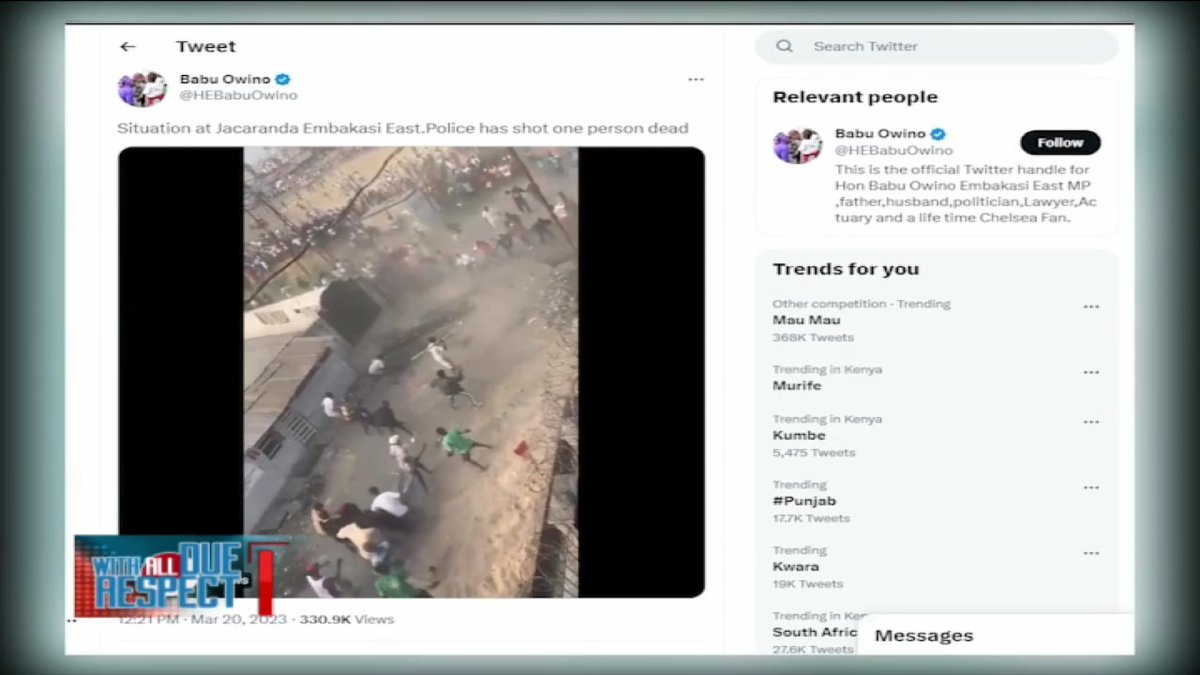
Task: Open the Murife trend
Action: [x=797, y=386]
